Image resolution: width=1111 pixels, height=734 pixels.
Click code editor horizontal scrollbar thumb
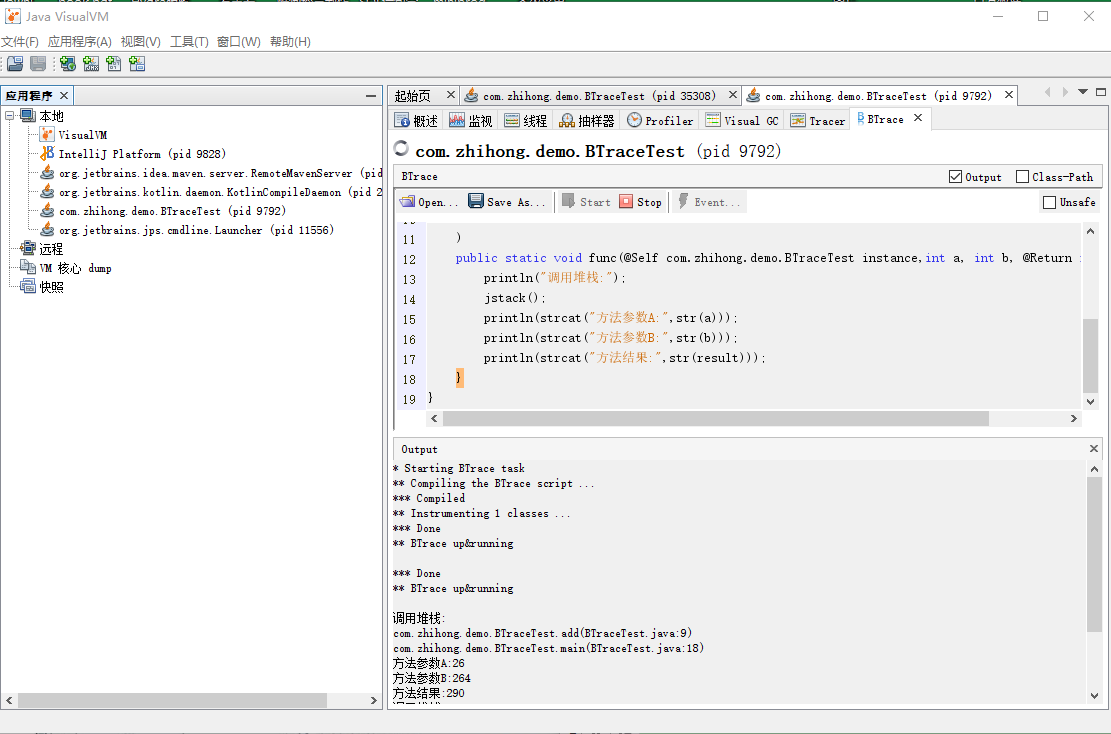pyautogui.click(x=716, y=419)
